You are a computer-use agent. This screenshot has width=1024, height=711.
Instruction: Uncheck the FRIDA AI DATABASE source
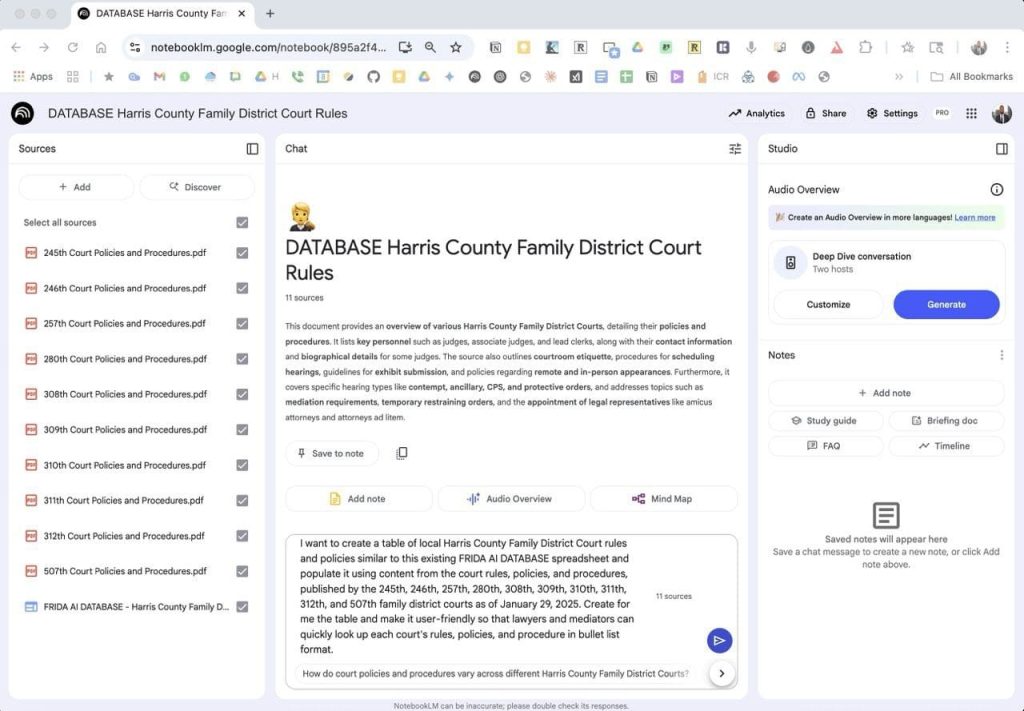242,607
